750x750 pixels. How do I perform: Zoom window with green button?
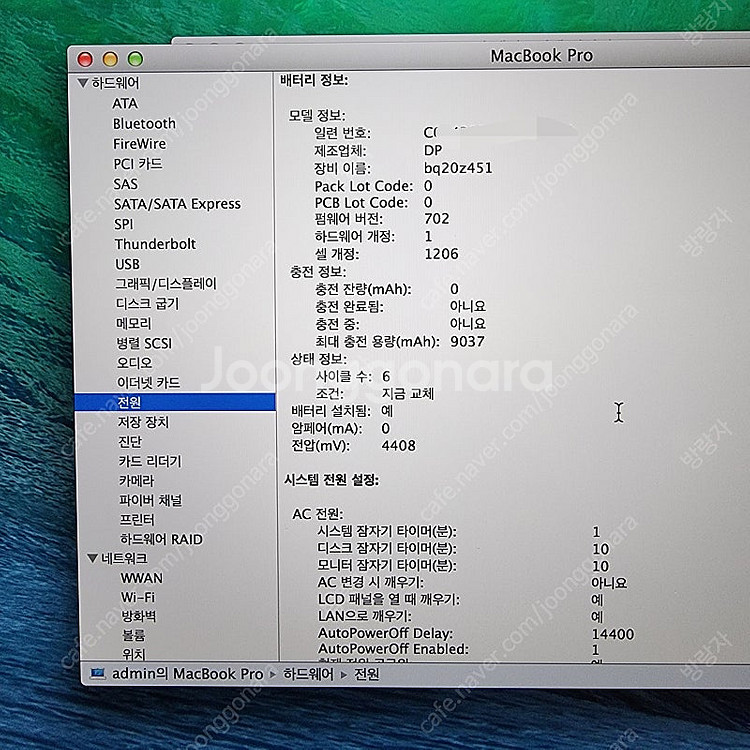(x=136, y=59)
